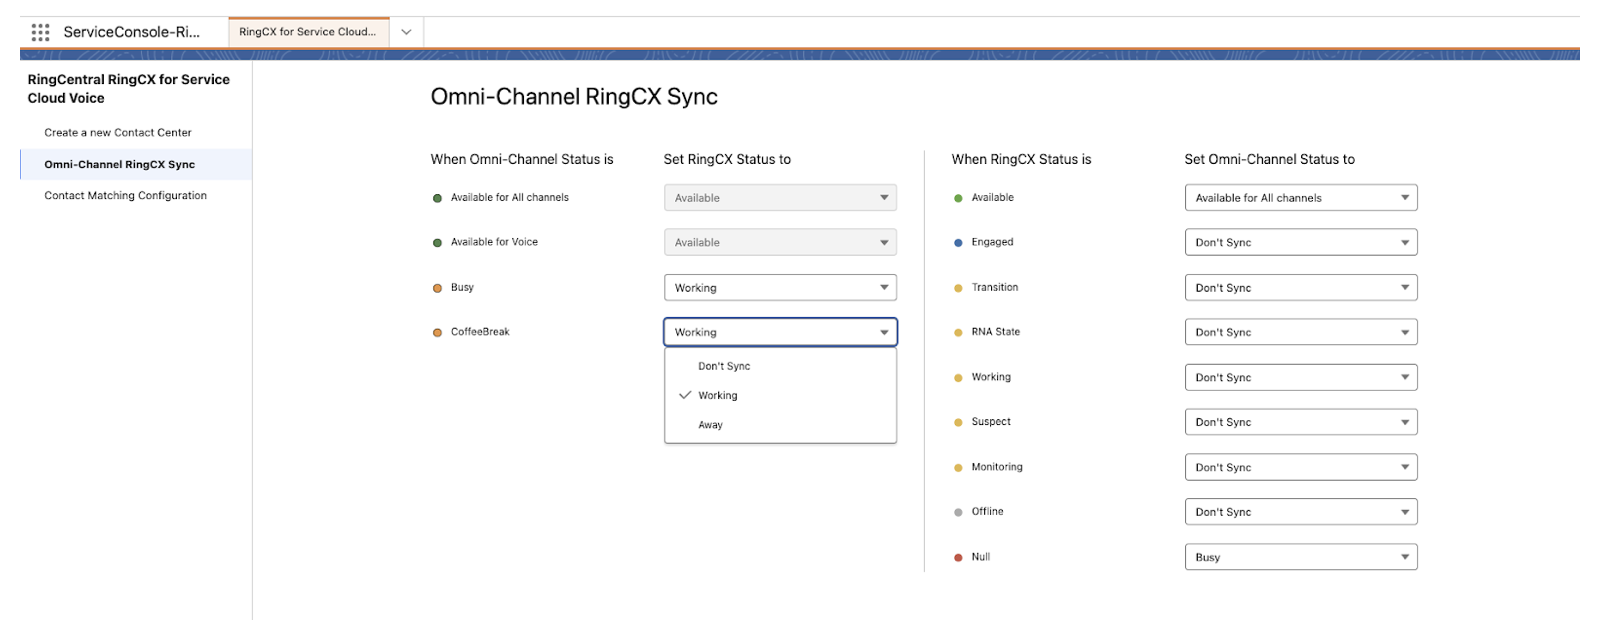The image size is (1600, 620).
Task: Open the Suspect status sync dropdown
Action: click(x=1300, y=422)
